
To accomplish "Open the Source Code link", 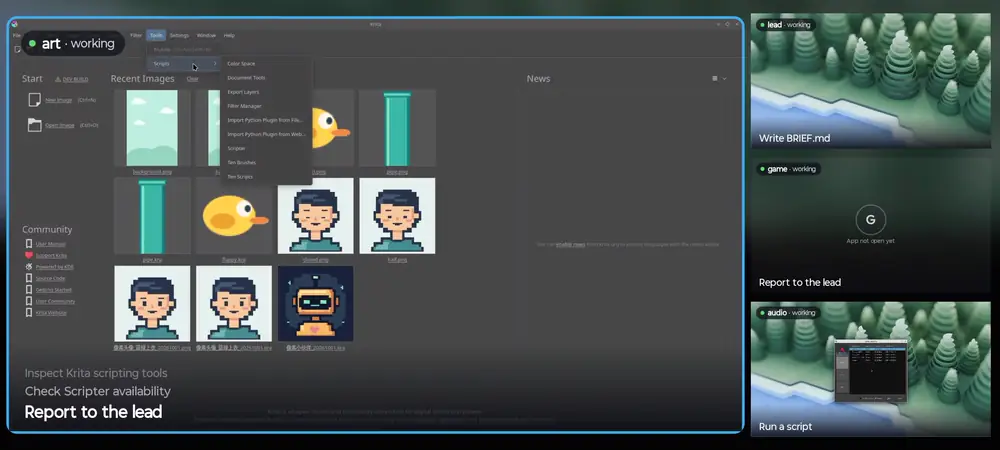I will (50, 279).
